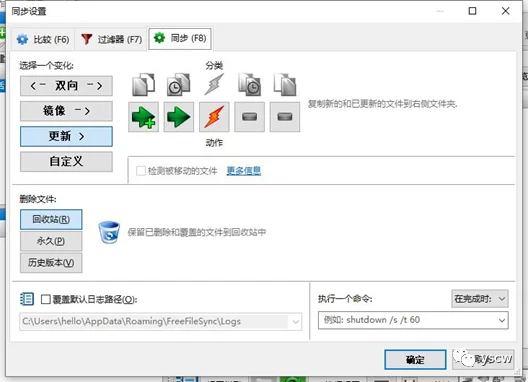The image size is (528, 382).
Task: Toggle the do-nothing action under right-newer
Action: 250,117
